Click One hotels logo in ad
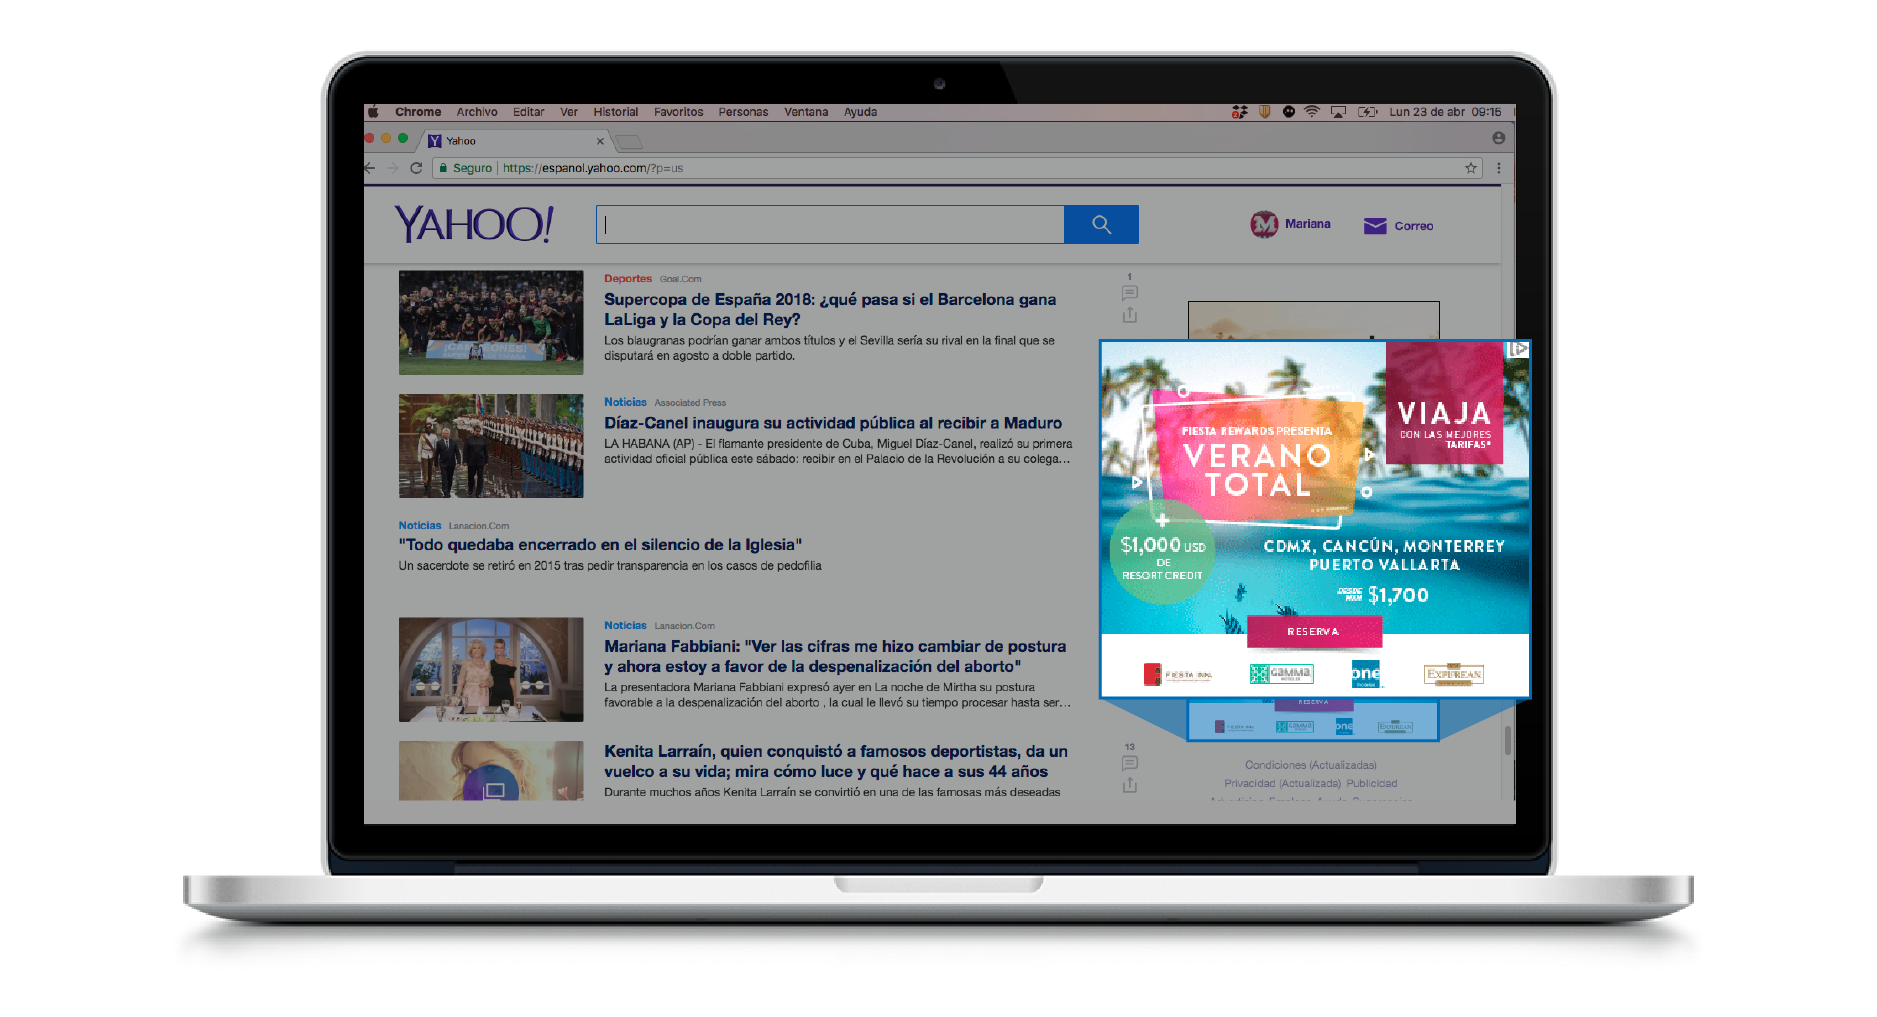Image resolution: width=1877 pixels, height=1017 pixels. click(1365, 673)
